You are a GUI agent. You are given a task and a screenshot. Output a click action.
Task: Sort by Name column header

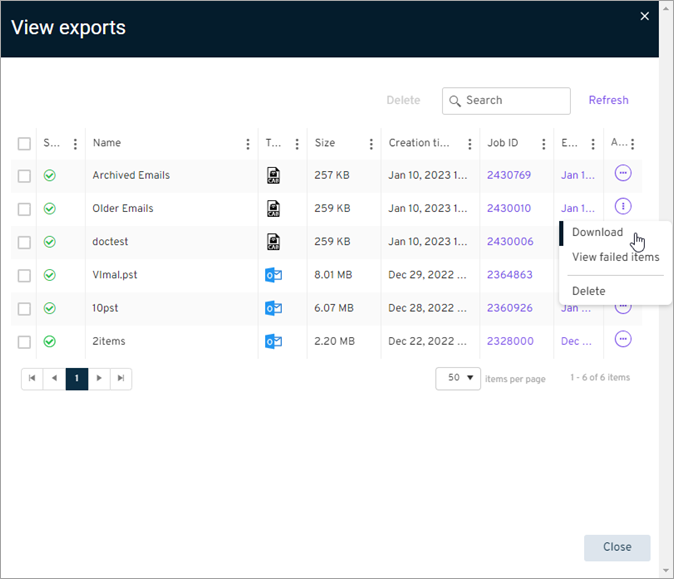(107, 143)
